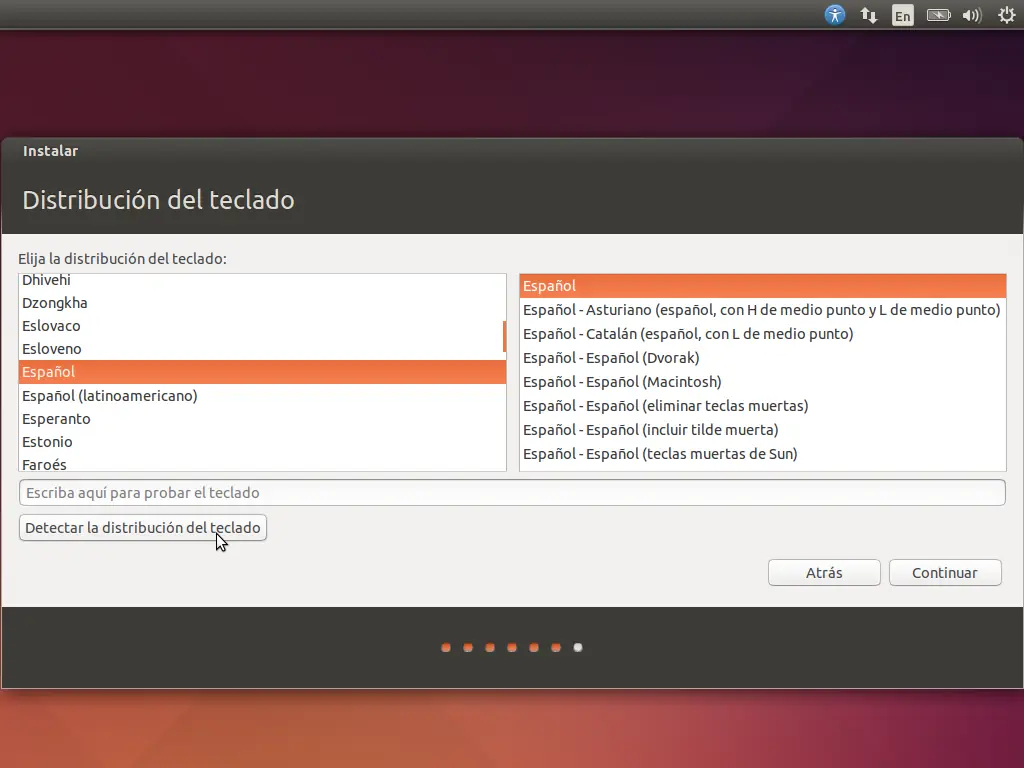
Task: Open the accessibility menu icon
Action: pyautogui.click(x=835, y=15)
